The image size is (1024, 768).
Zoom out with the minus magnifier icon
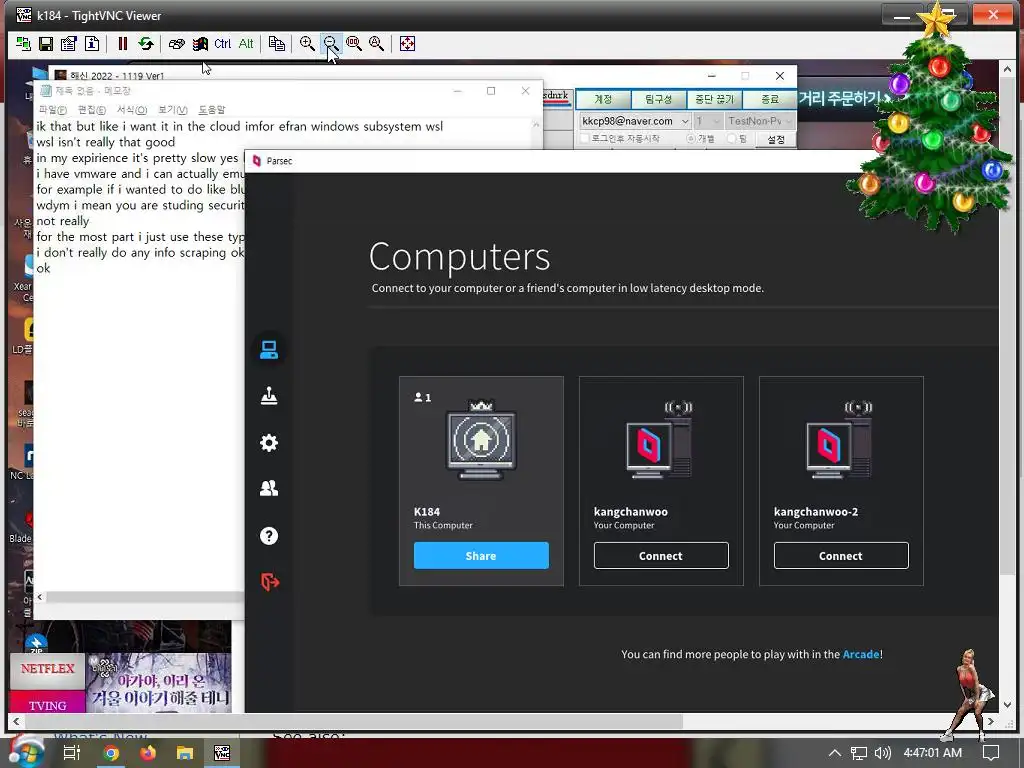[330, 44]
